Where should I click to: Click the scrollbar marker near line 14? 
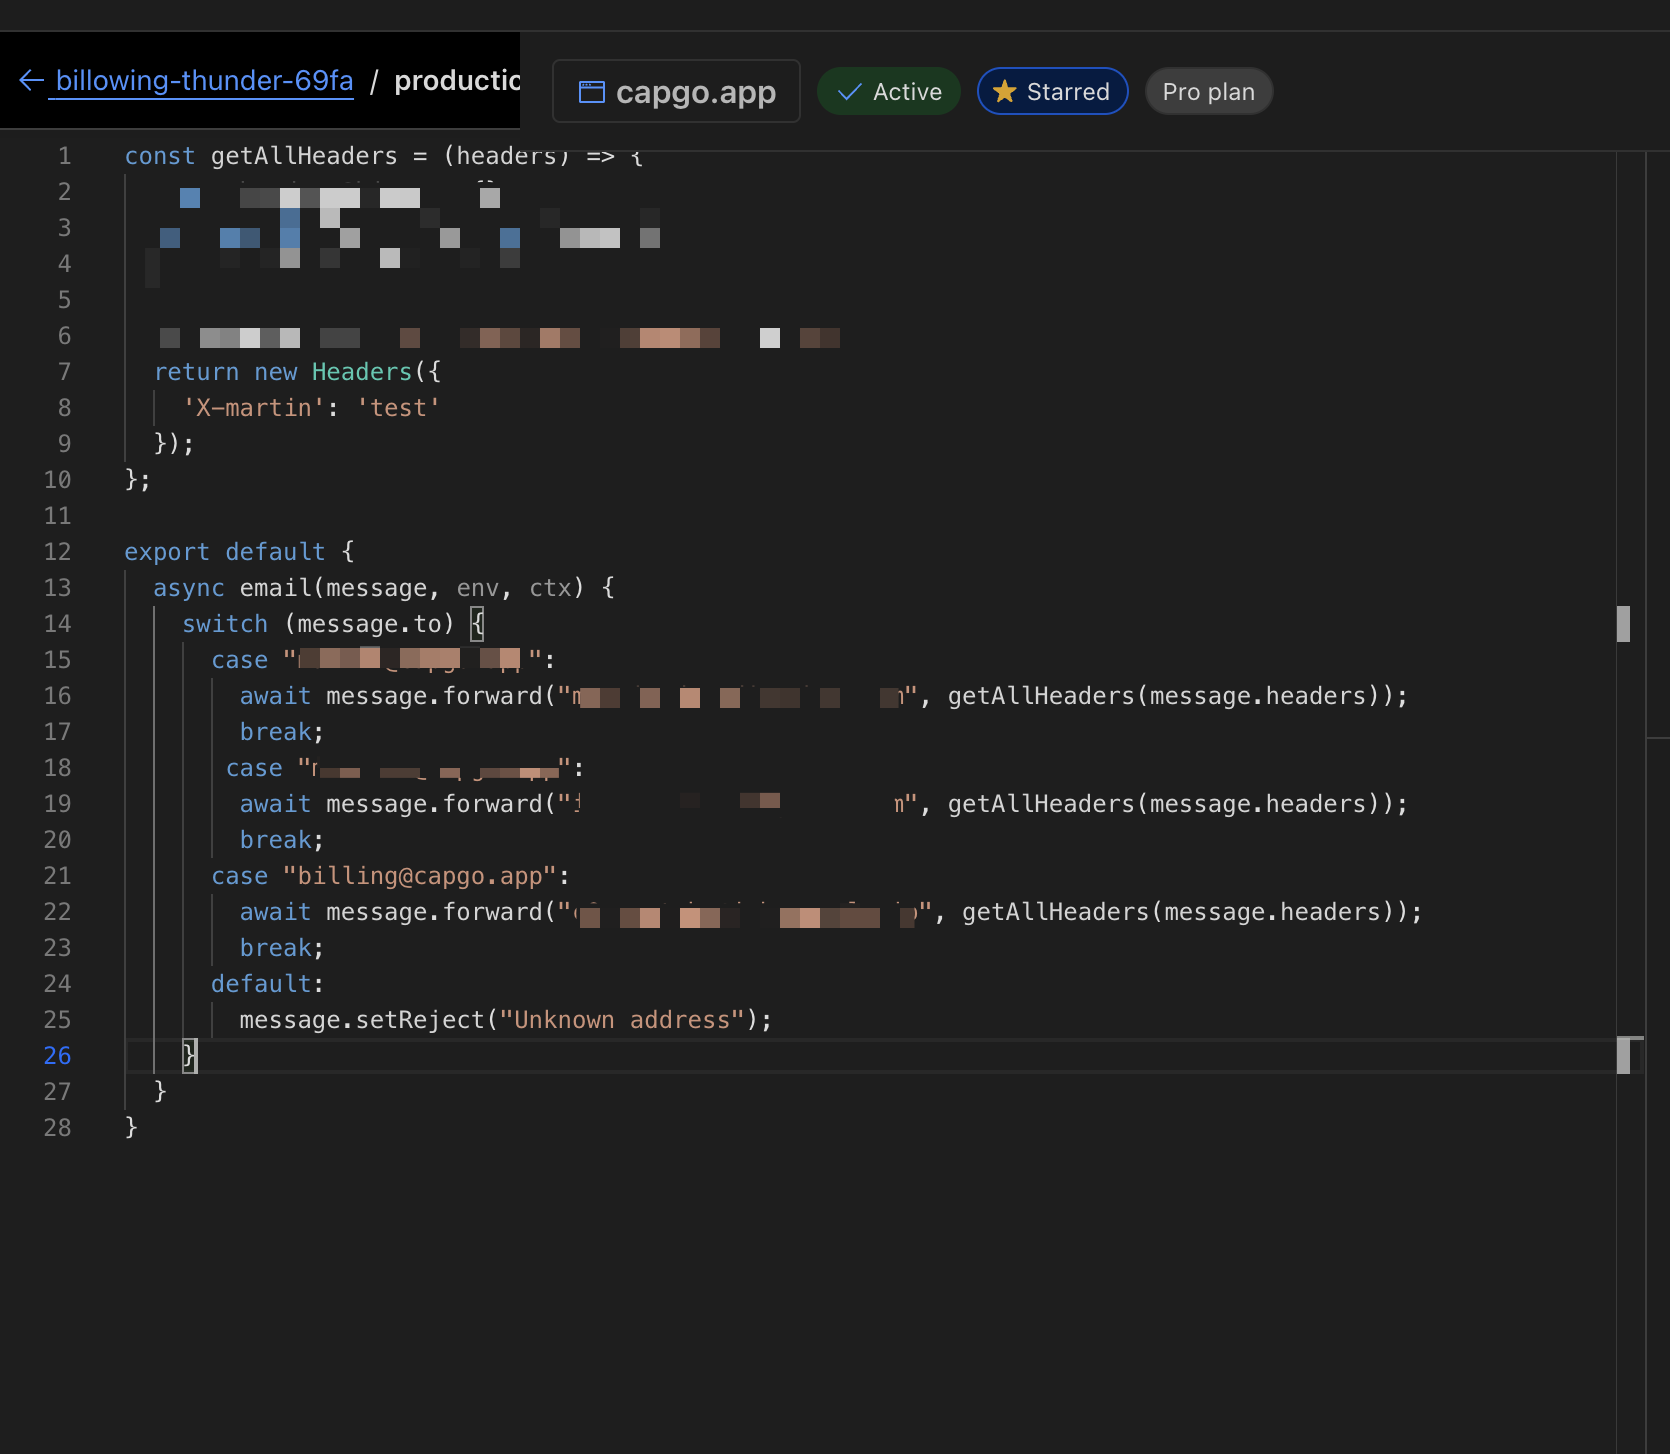tap(1625, 623)
